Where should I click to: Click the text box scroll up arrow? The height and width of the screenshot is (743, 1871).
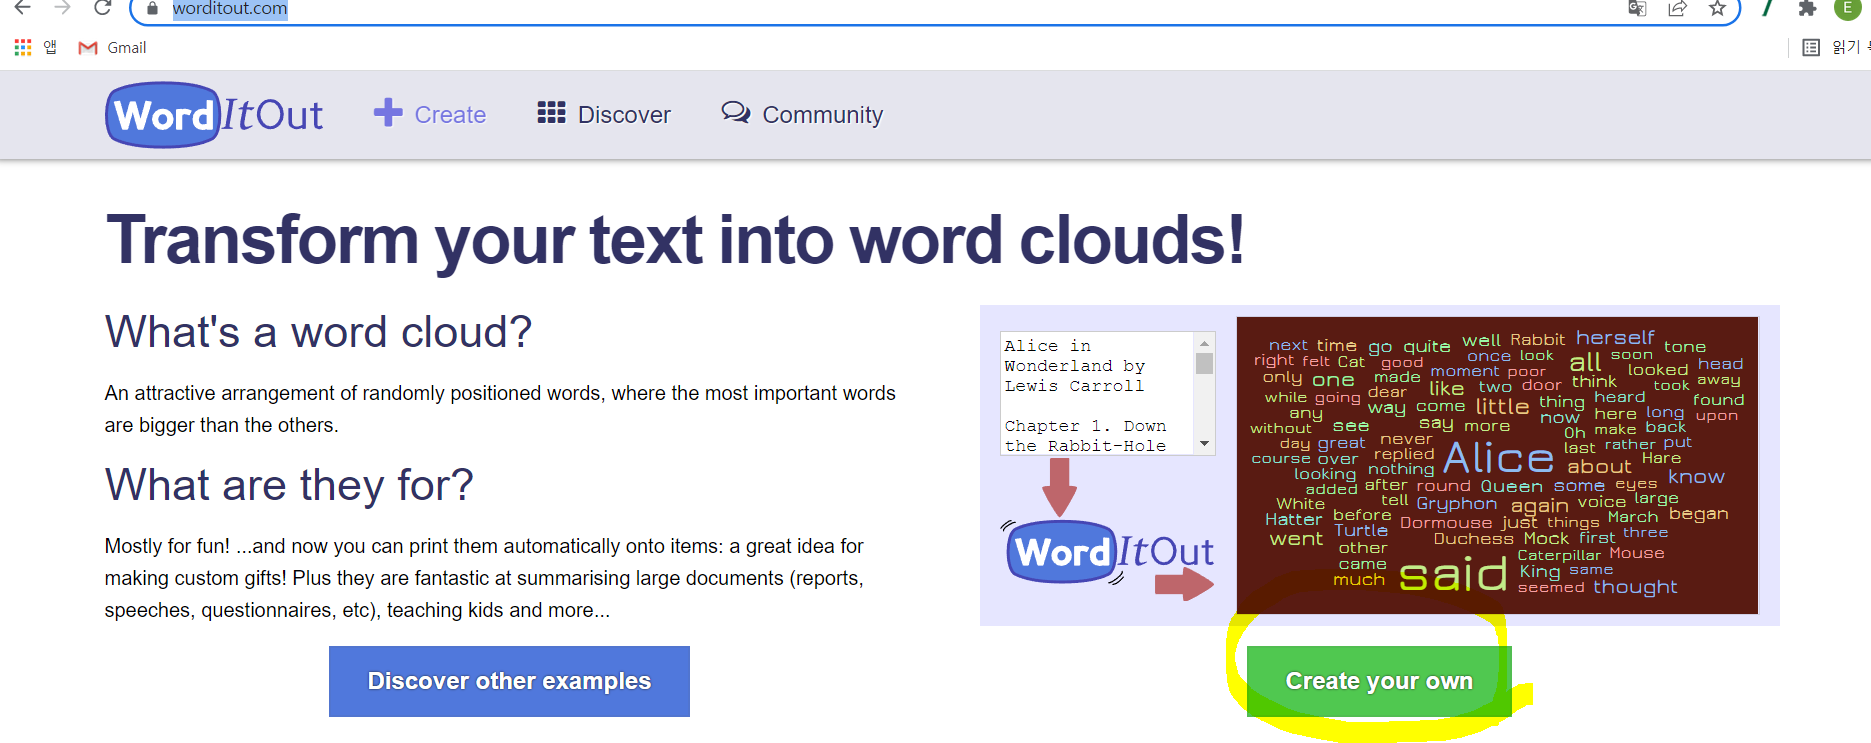1205,343
